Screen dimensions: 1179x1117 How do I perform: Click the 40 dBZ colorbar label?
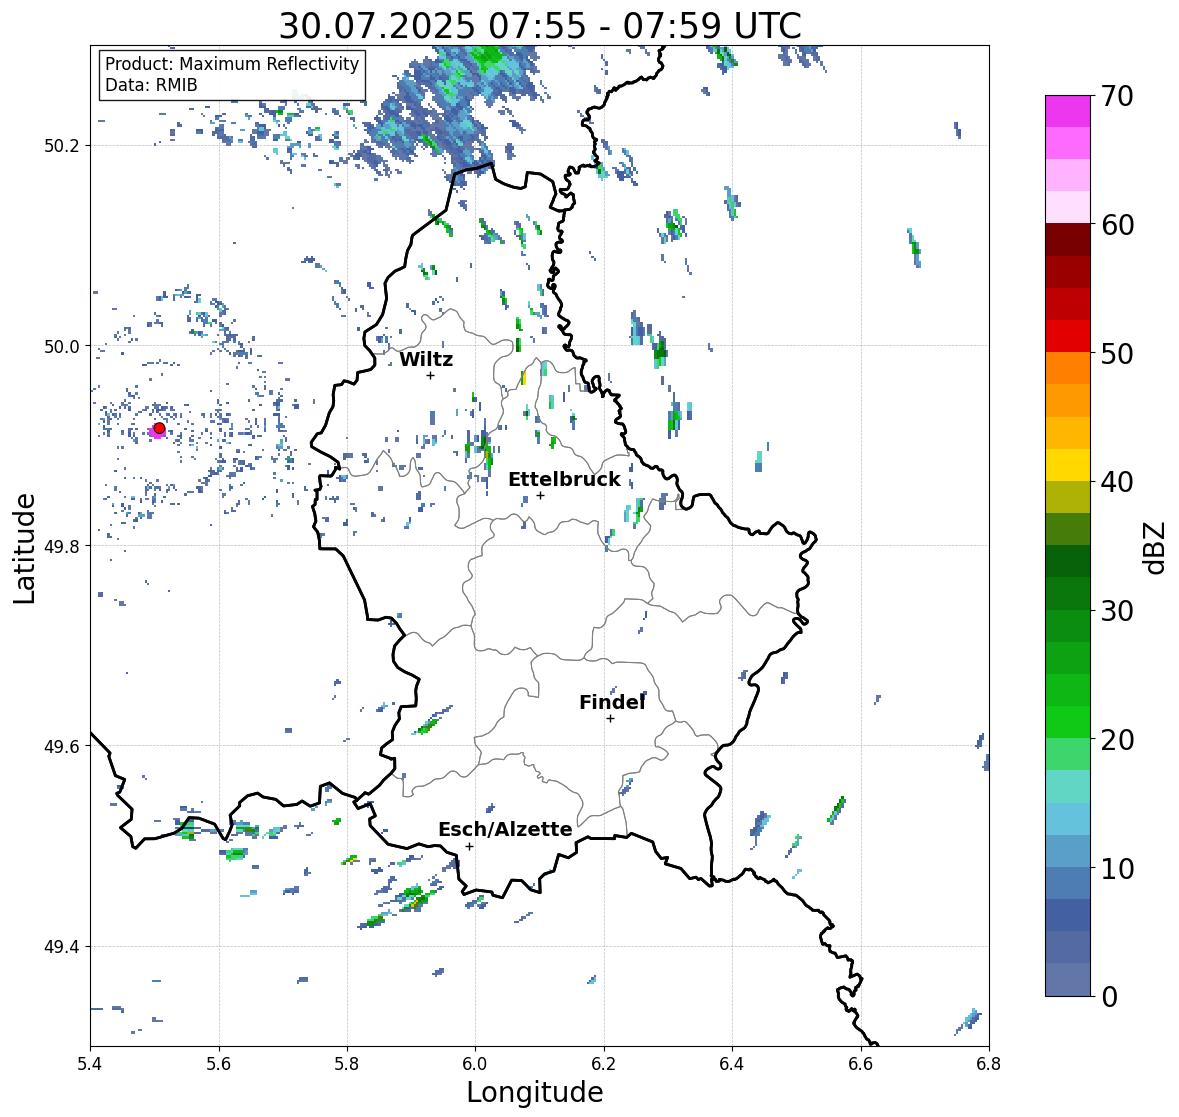click(x=1117, y=482)
